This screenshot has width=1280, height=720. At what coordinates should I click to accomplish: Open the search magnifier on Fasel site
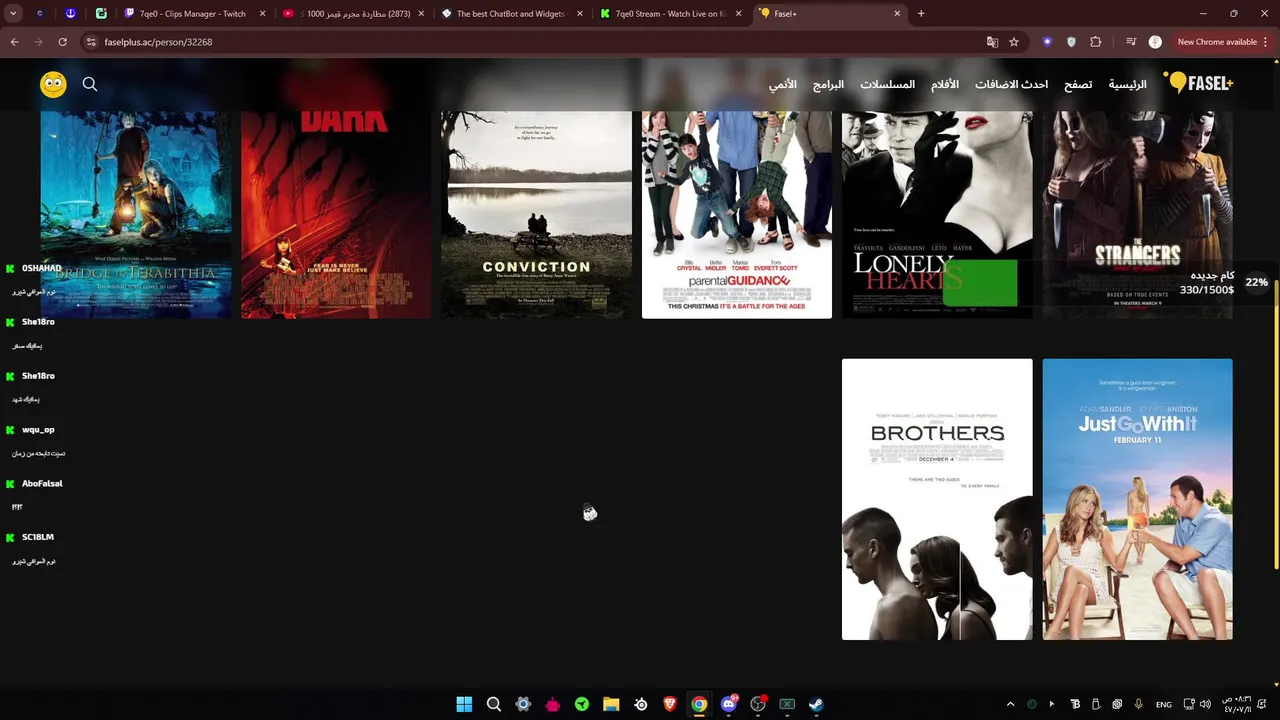point(90,84)
